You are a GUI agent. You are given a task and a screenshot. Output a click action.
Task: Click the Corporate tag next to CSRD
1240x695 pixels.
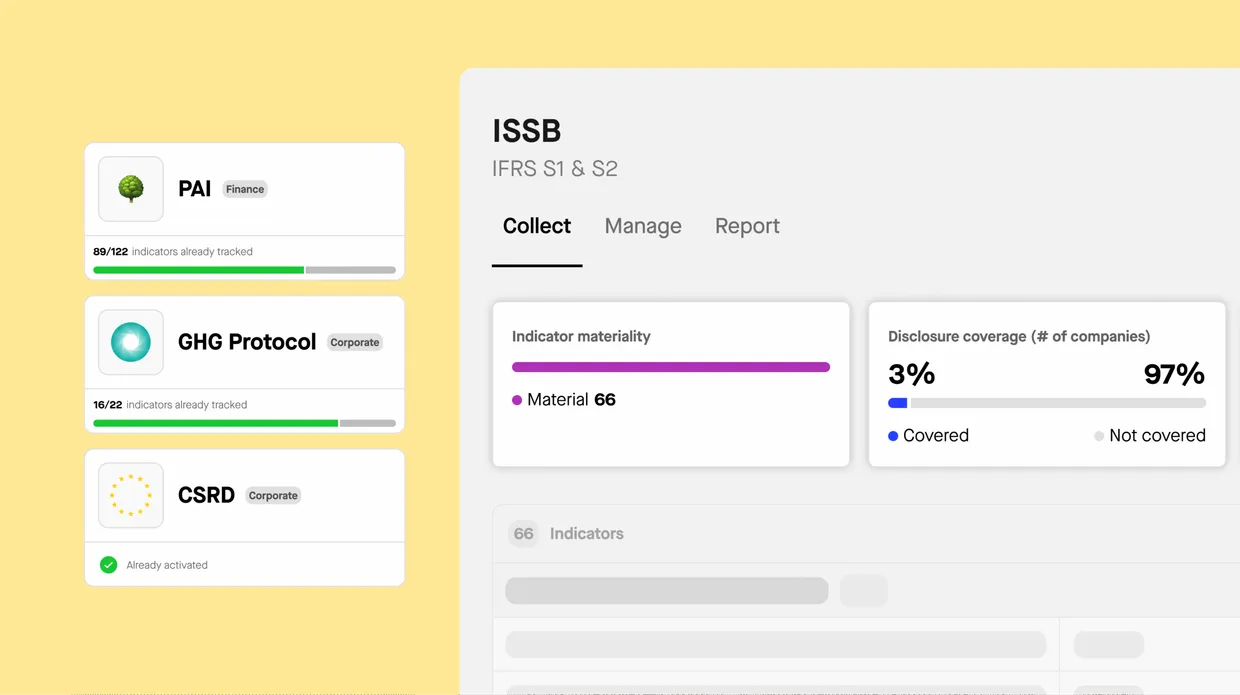273,495
